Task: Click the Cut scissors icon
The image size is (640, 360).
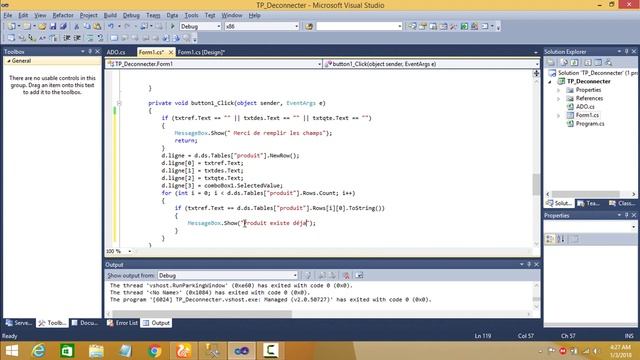Action: pos(76,27)
